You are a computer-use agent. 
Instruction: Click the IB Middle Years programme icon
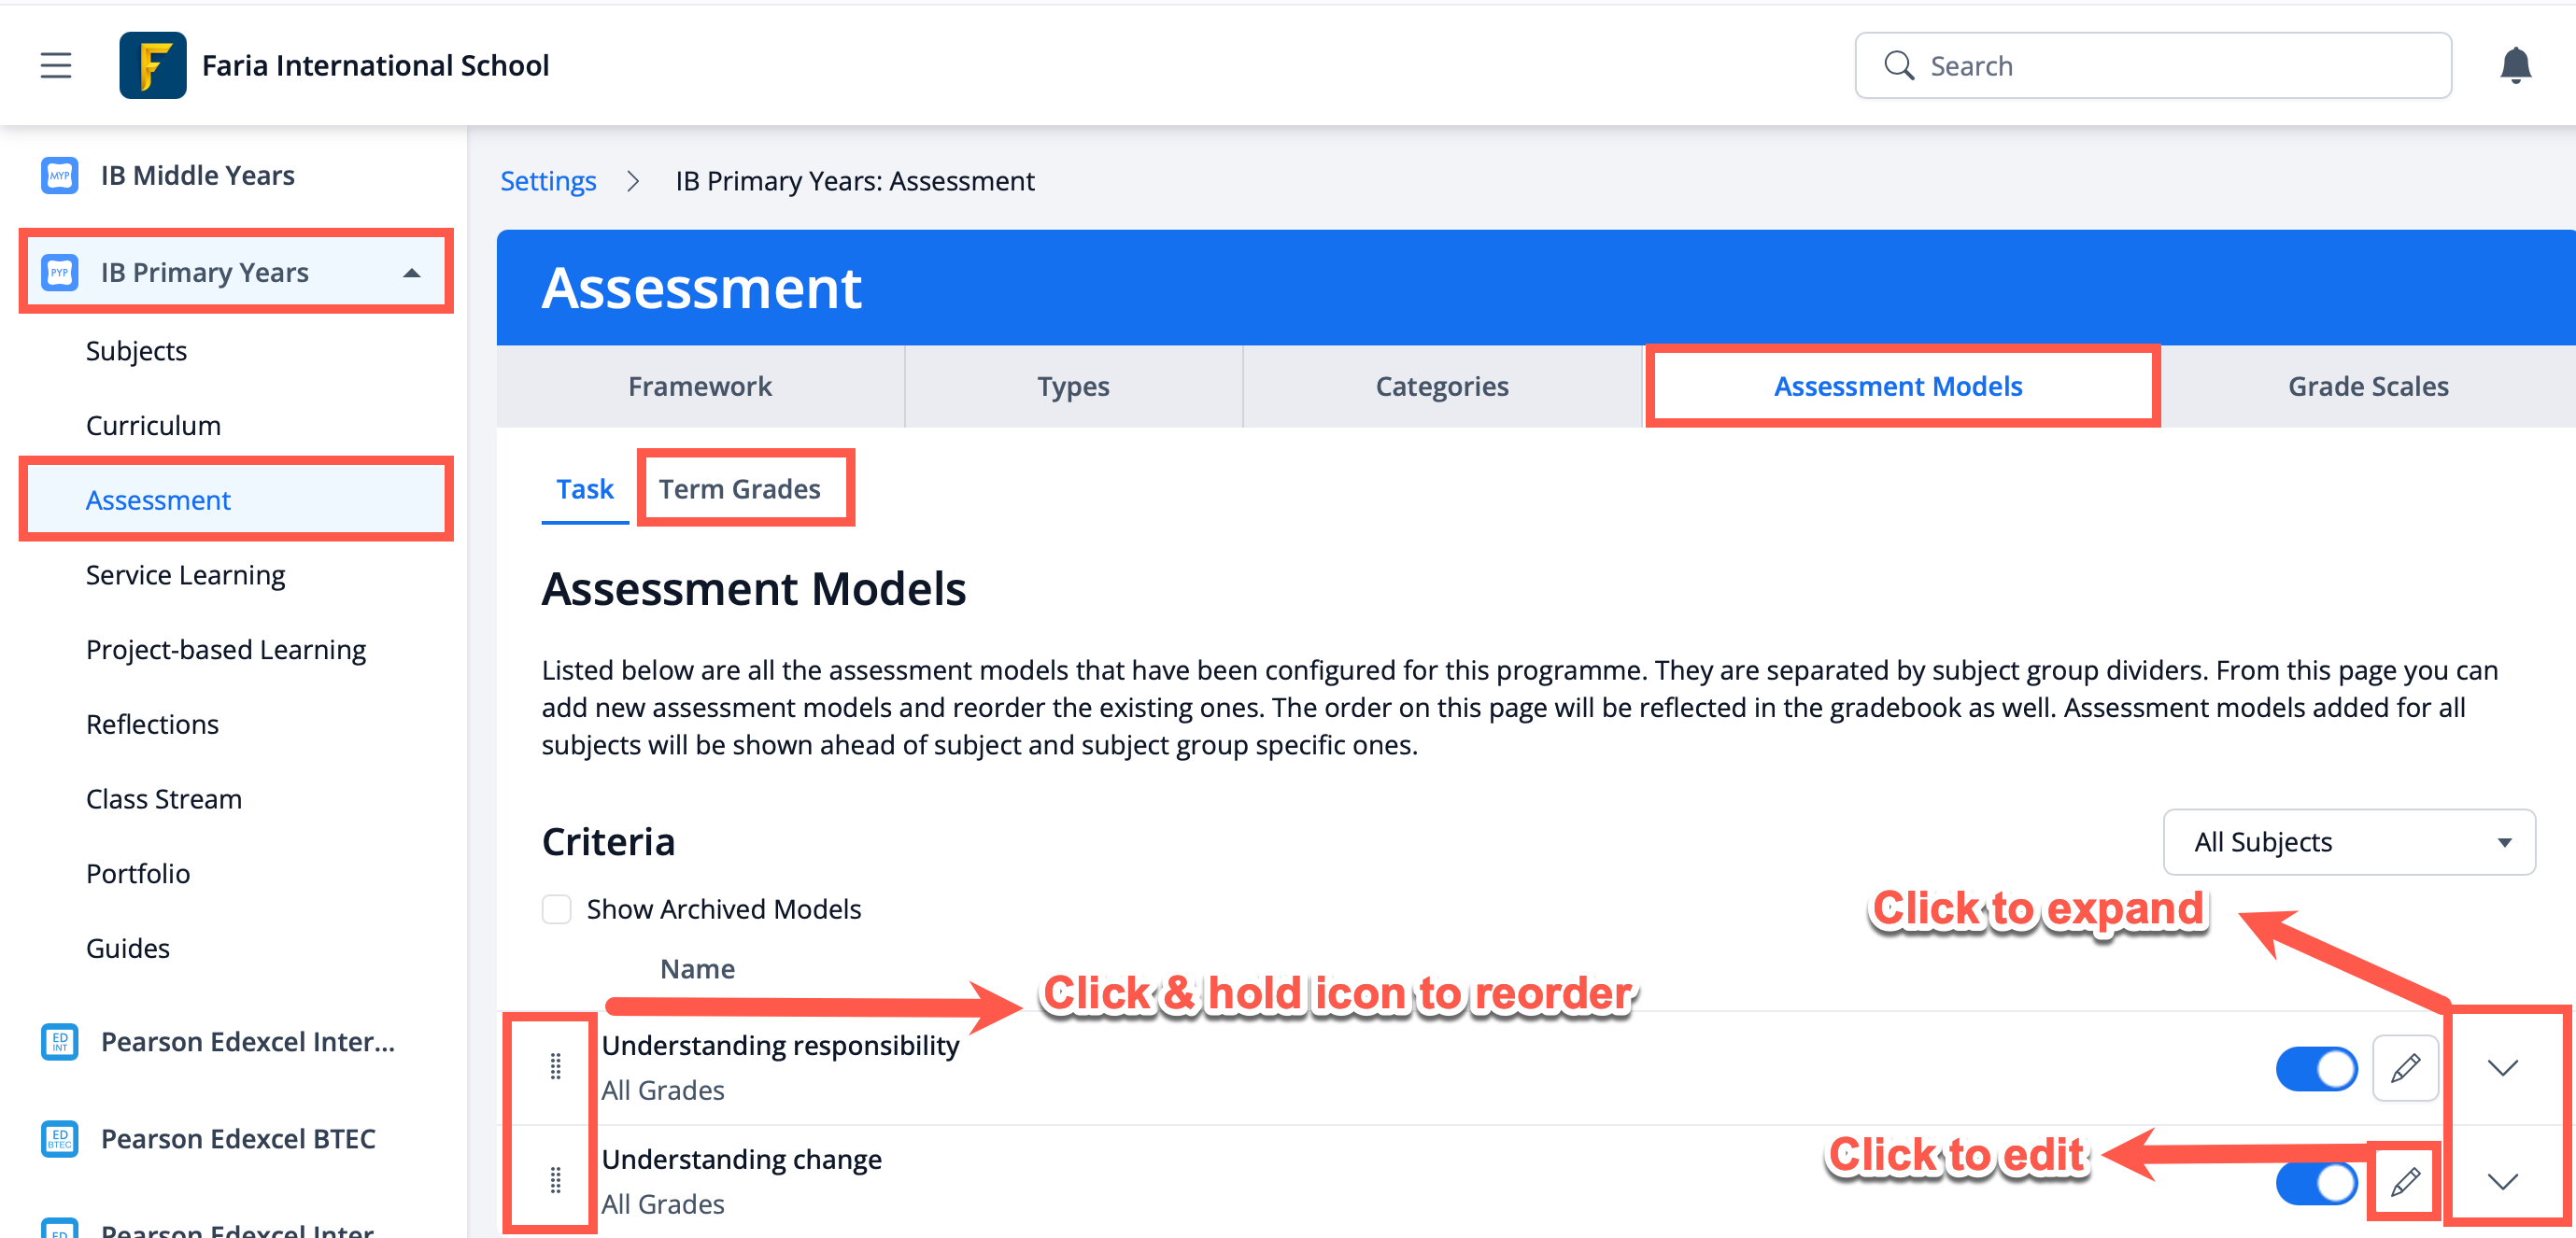coord(59,175)
